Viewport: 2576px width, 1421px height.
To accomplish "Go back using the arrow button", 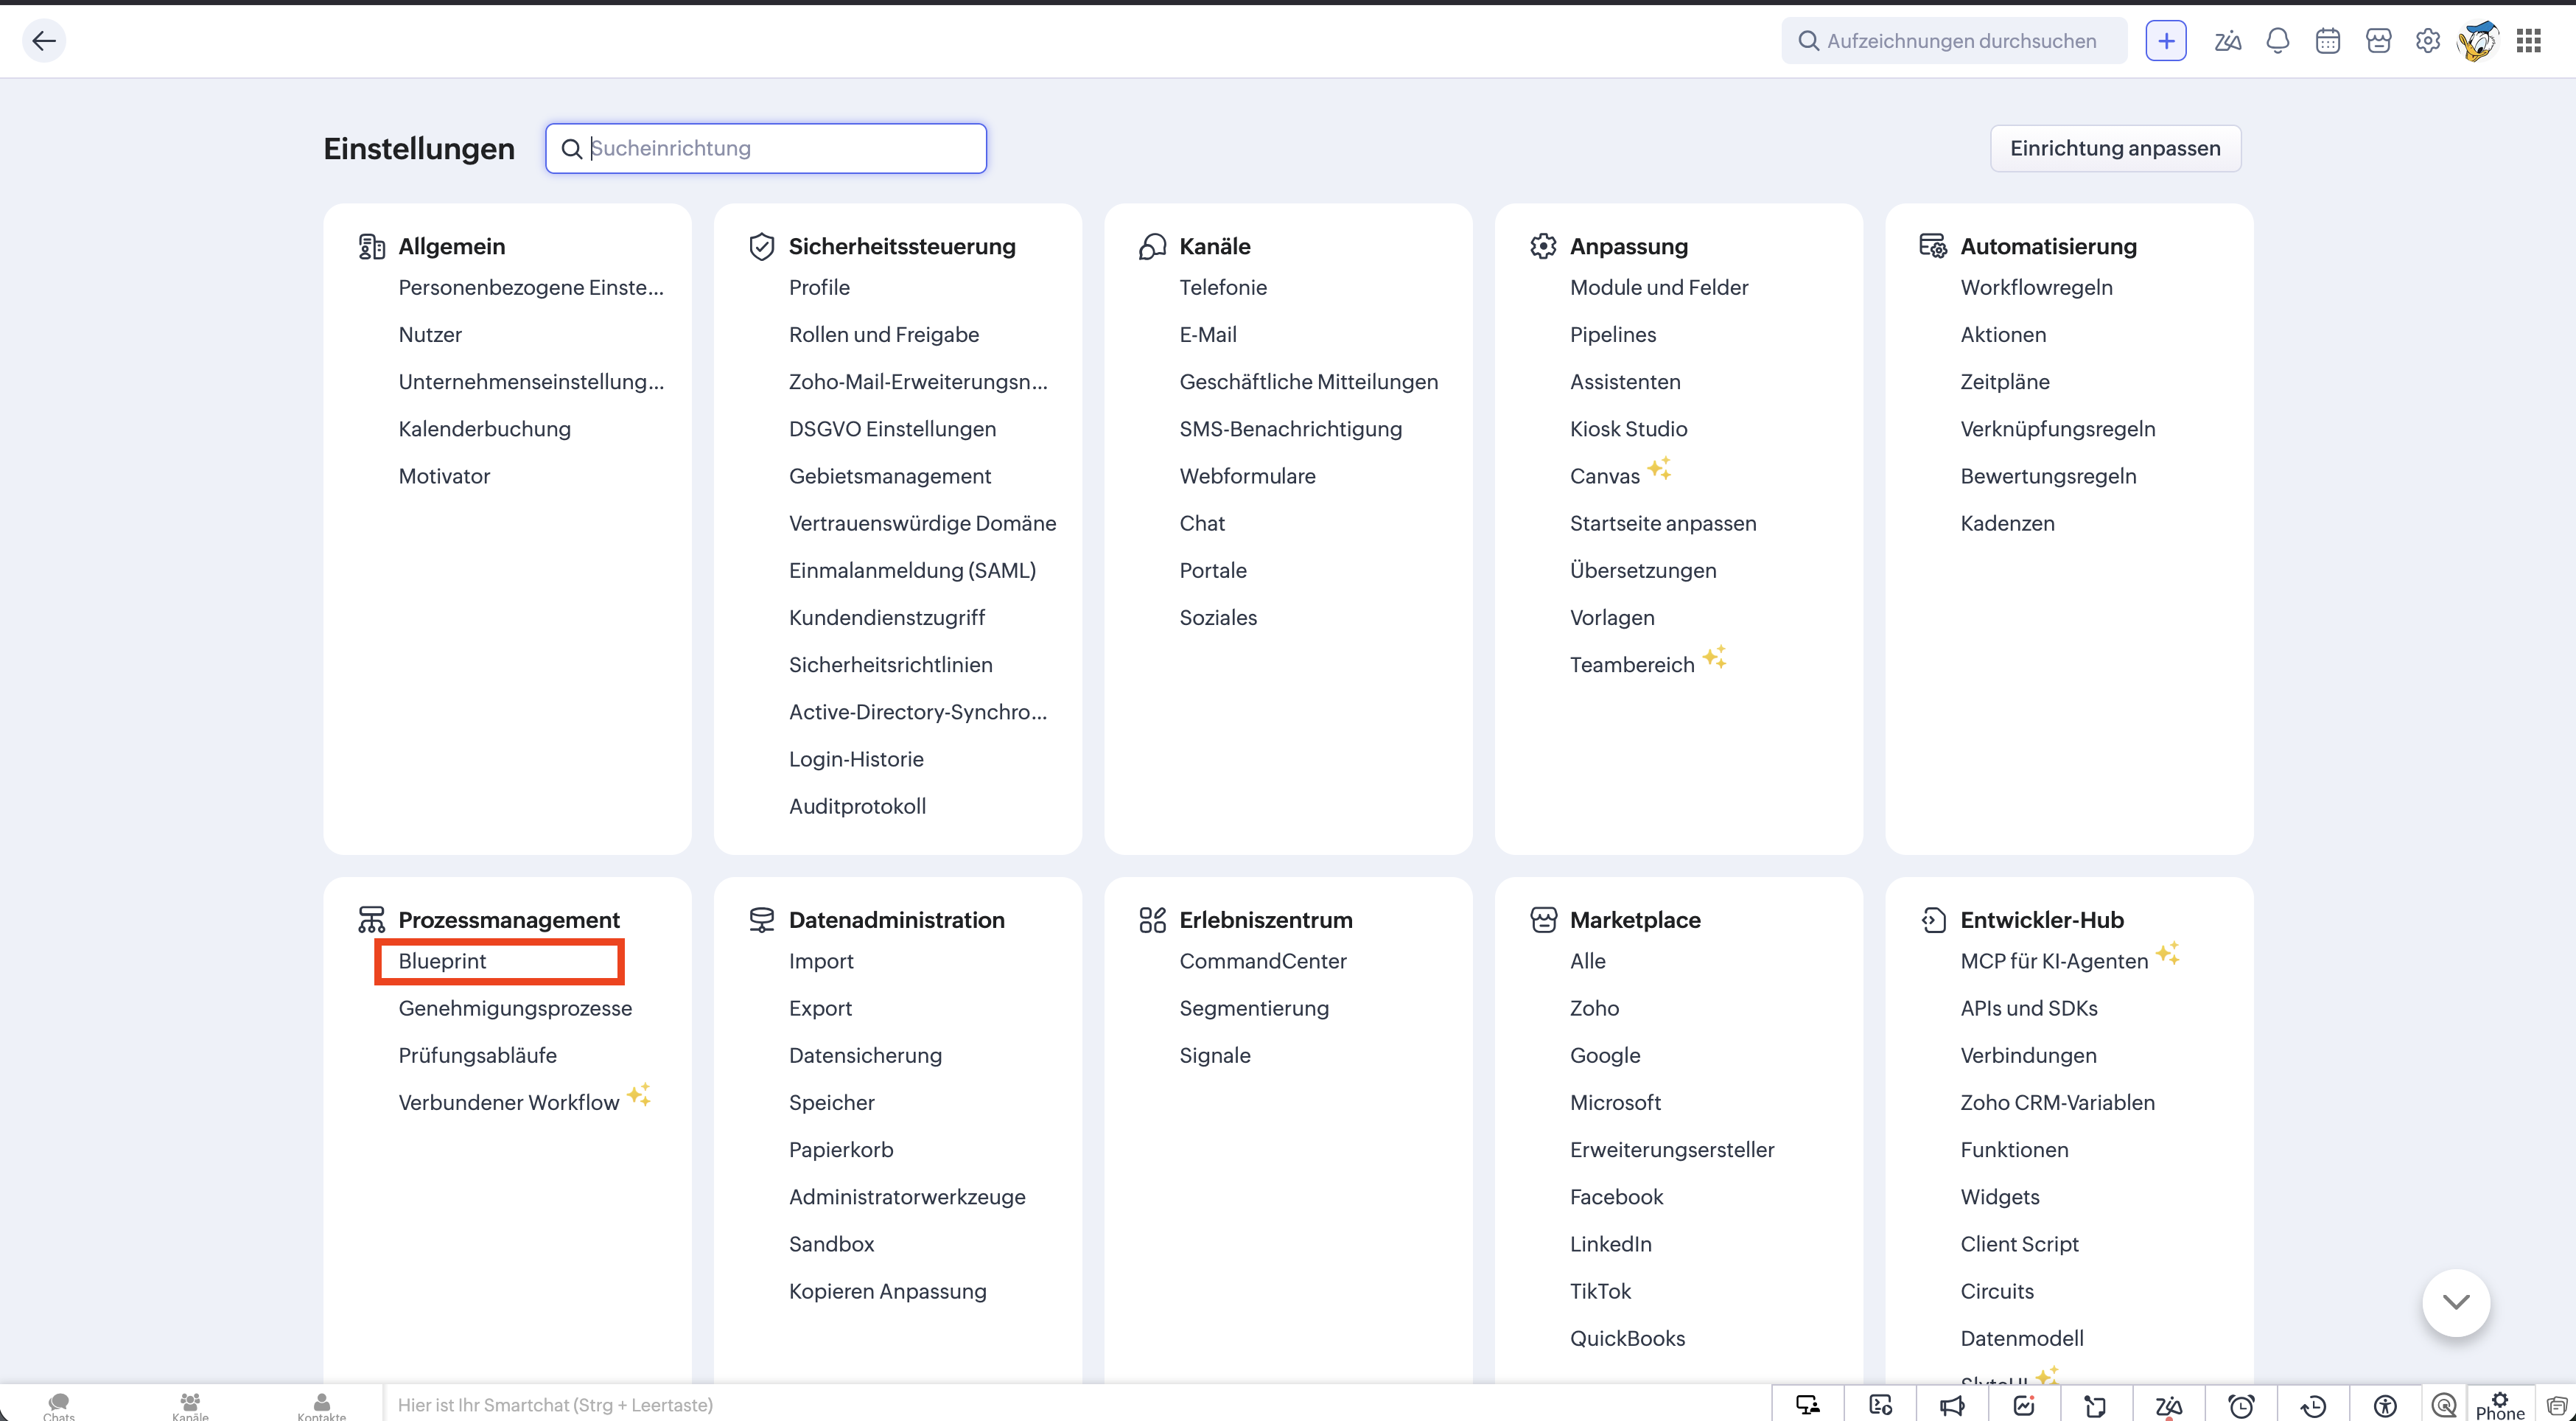I will pos(44,41).
